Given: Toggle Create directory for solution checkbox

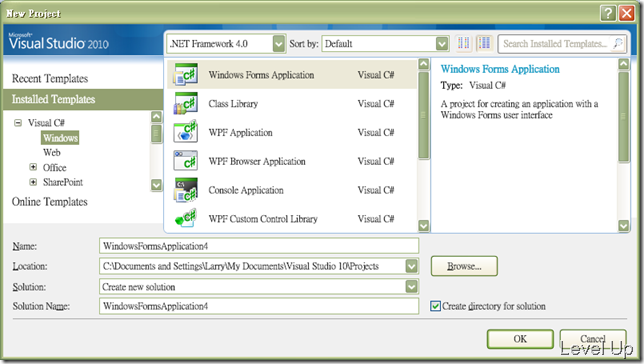Looking at the screenshot, I should 435,306.
